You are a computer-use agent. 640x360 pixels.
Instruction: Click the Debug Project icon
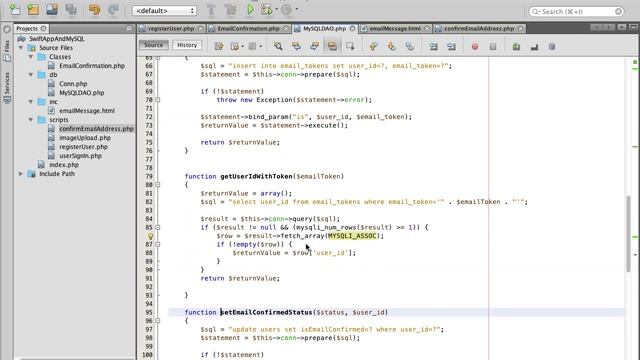(x=267, y=9)
